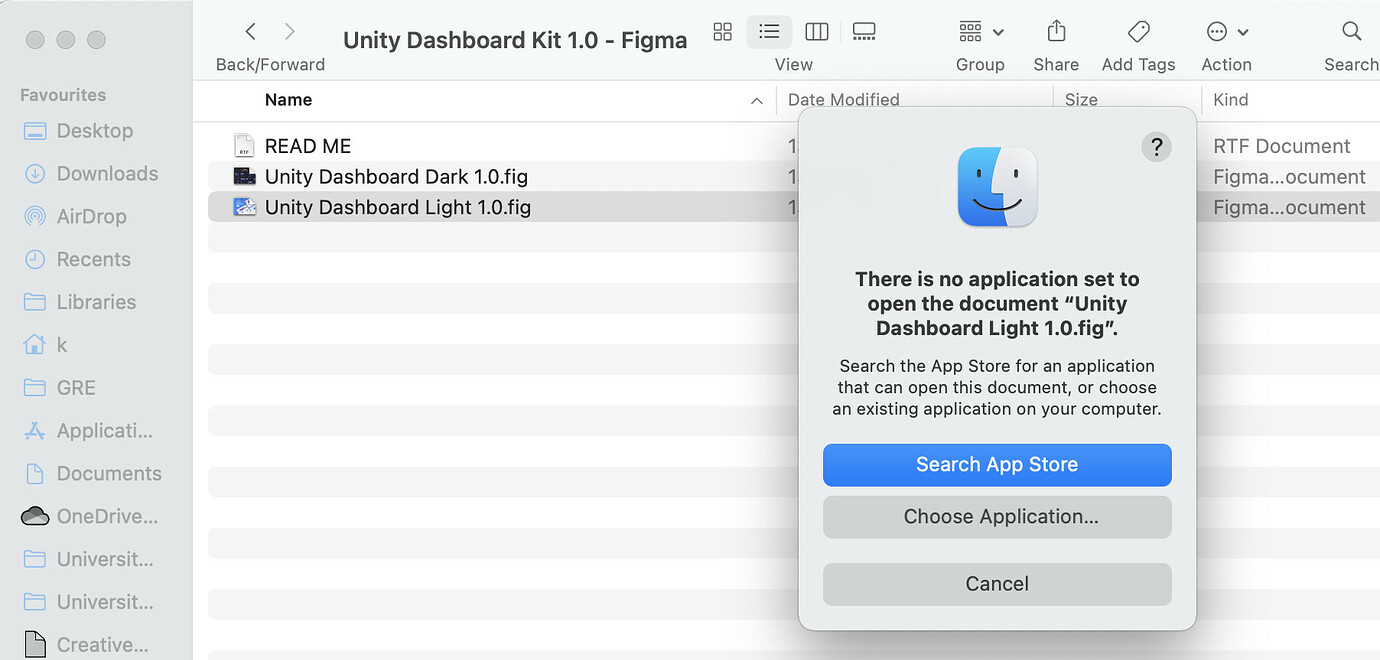Click the help question mark button
Screen dimensions: 1380x660
tap(1156, 147)
